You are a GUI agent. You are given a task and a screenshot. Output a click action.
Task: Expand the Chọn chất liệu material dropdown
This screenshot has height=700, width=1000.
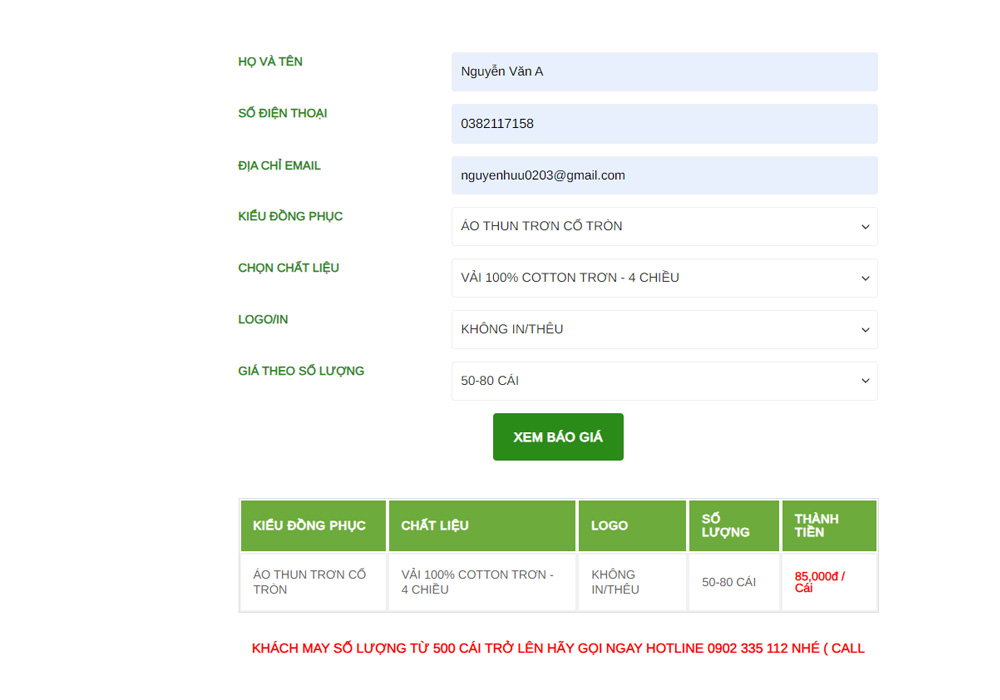pyautogui.click(x=664, y=278)
